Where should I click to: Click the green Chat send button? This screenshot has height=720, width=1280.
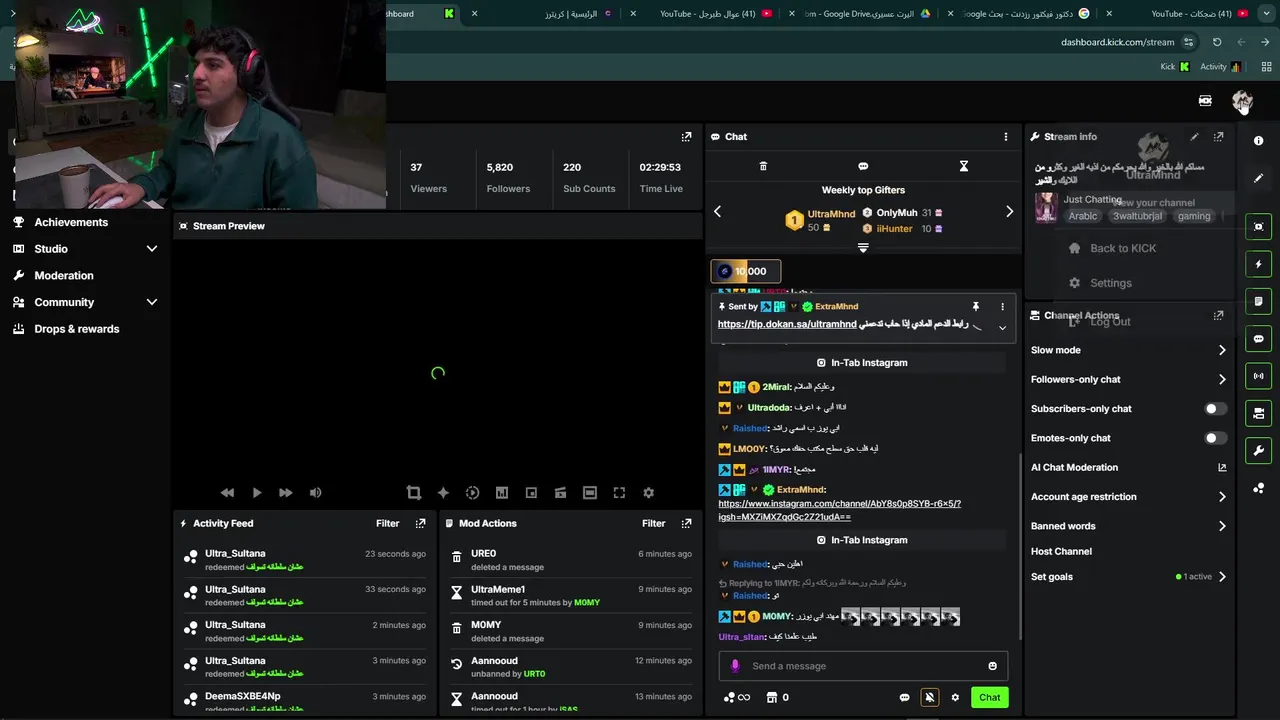(989, 697)
